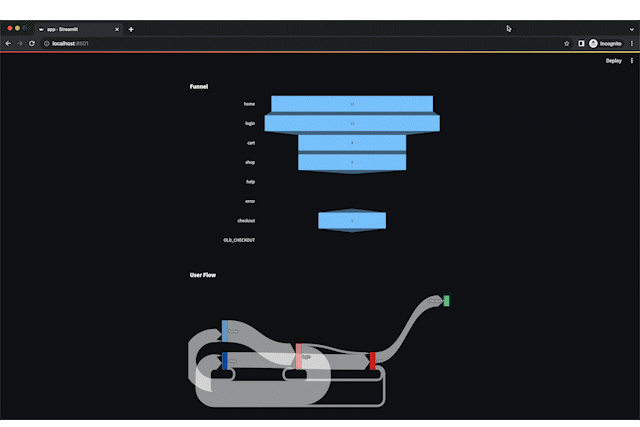Viewport: 640px width, 427px height.
Task: Click the green Sankey node
Action: pos(446,301)
